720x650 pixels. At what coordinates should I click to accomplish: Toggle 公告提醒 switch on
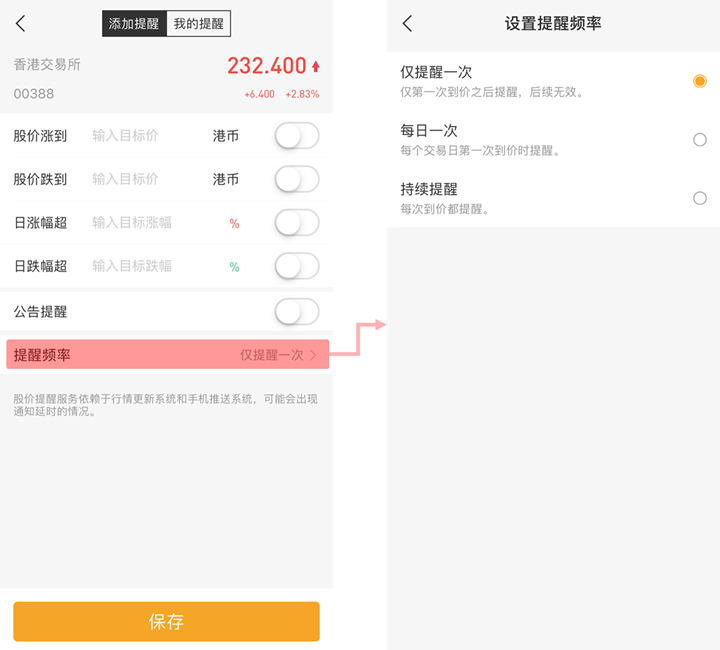[x=297, y=312]
